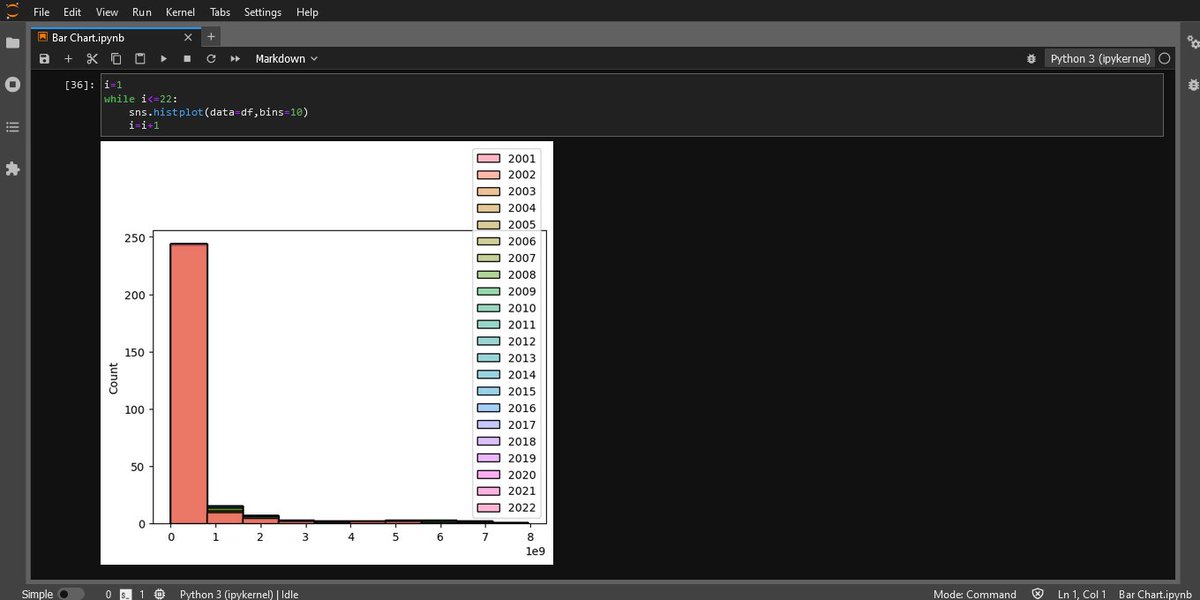
Task: Open the File menu
Action: coord(42,12)
